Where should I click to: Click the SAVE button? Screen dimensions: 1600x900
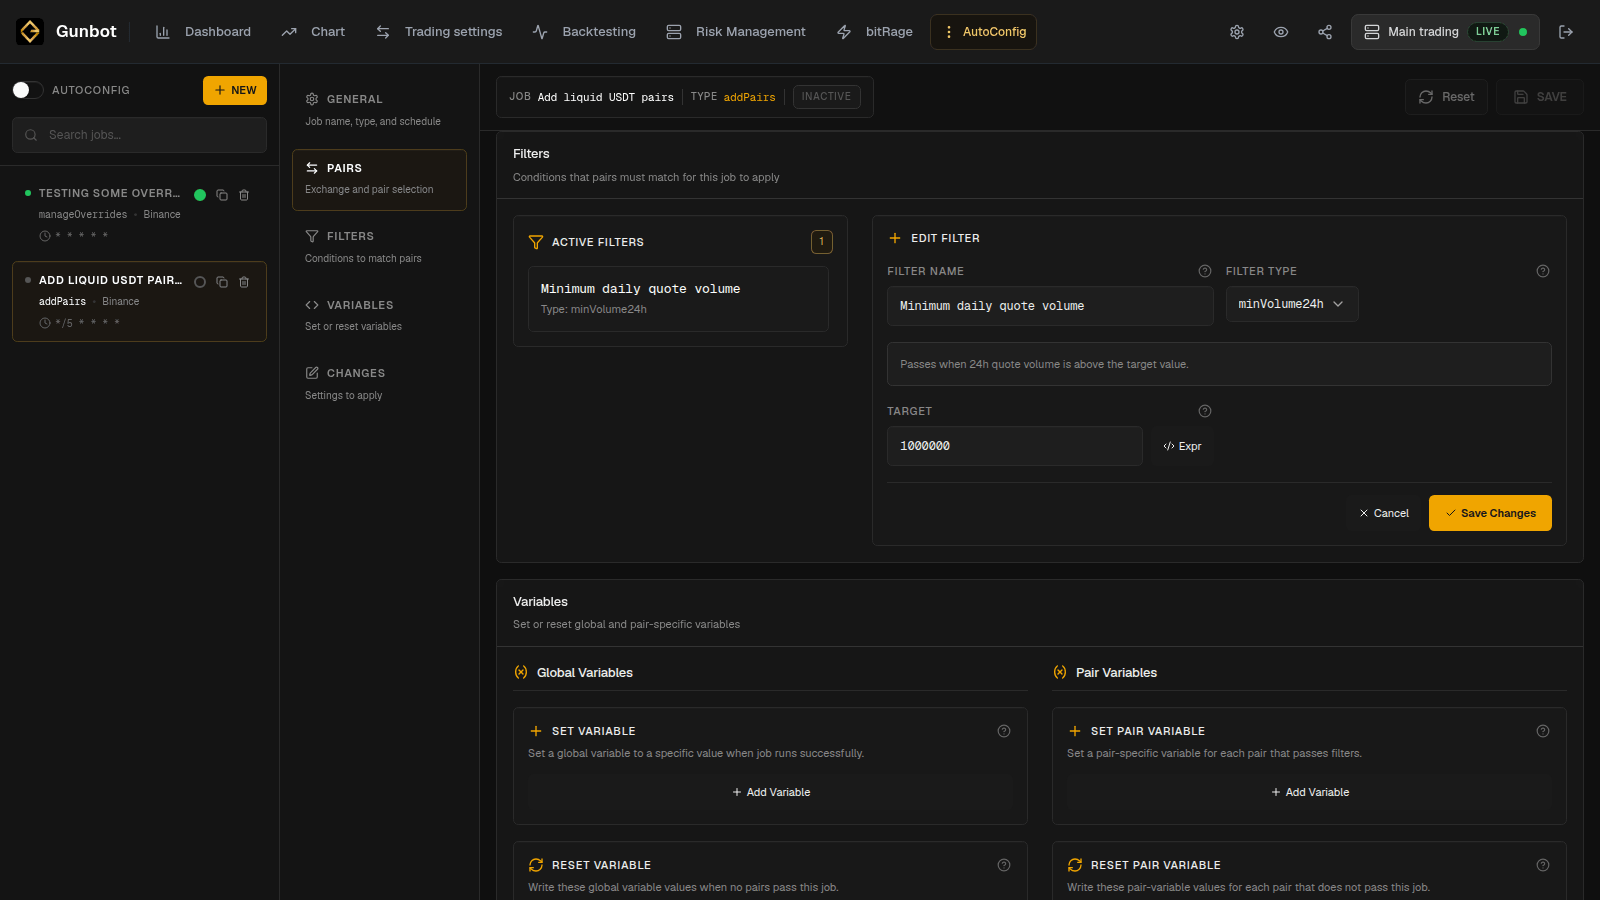pyautogui.click(x=1540, y=97)
